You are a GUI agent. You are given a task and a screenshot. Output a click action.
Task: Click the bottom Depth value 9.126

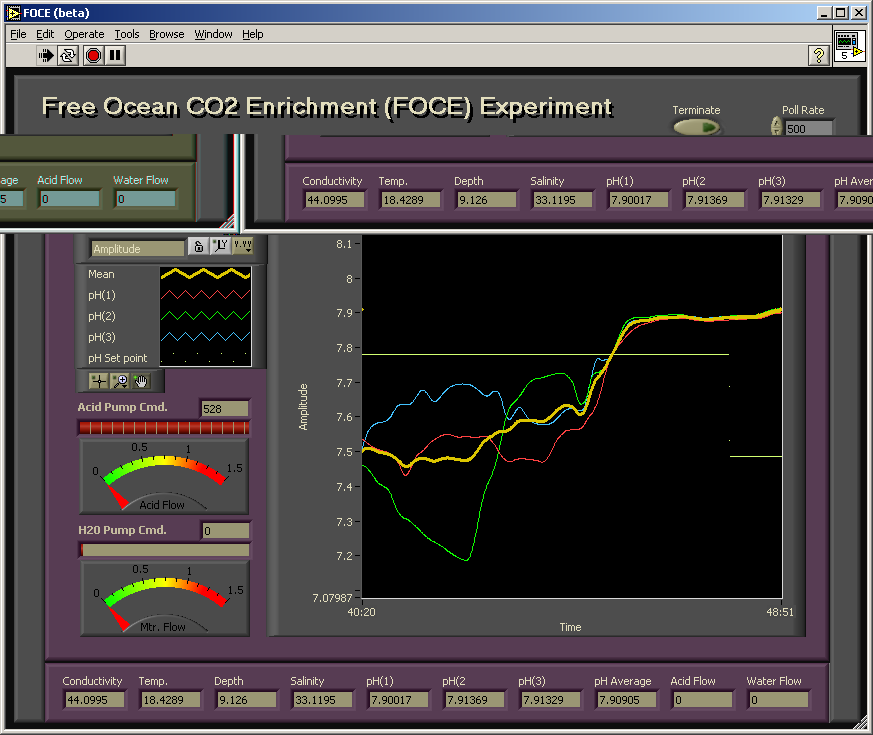(x=247, y=700)
